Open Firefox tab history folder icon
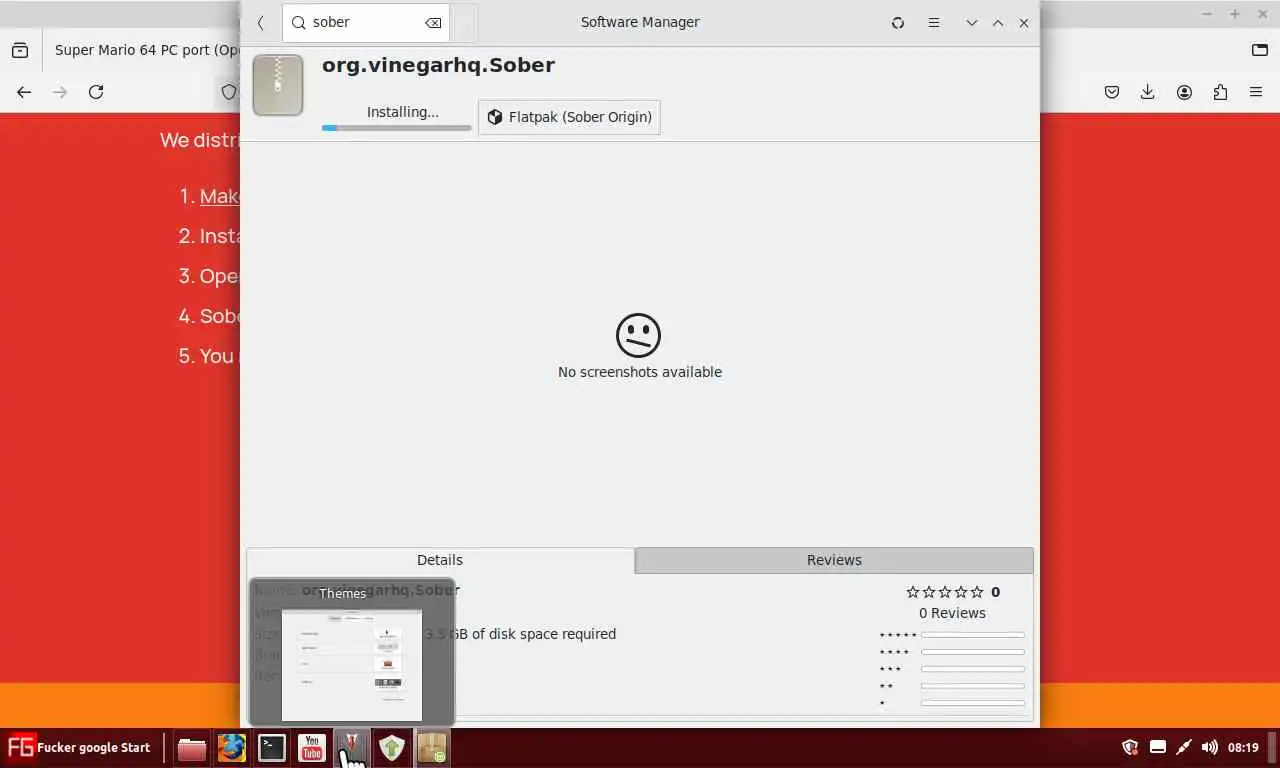Viewport: 1280px width, 768px height. [x=20, y=50]
